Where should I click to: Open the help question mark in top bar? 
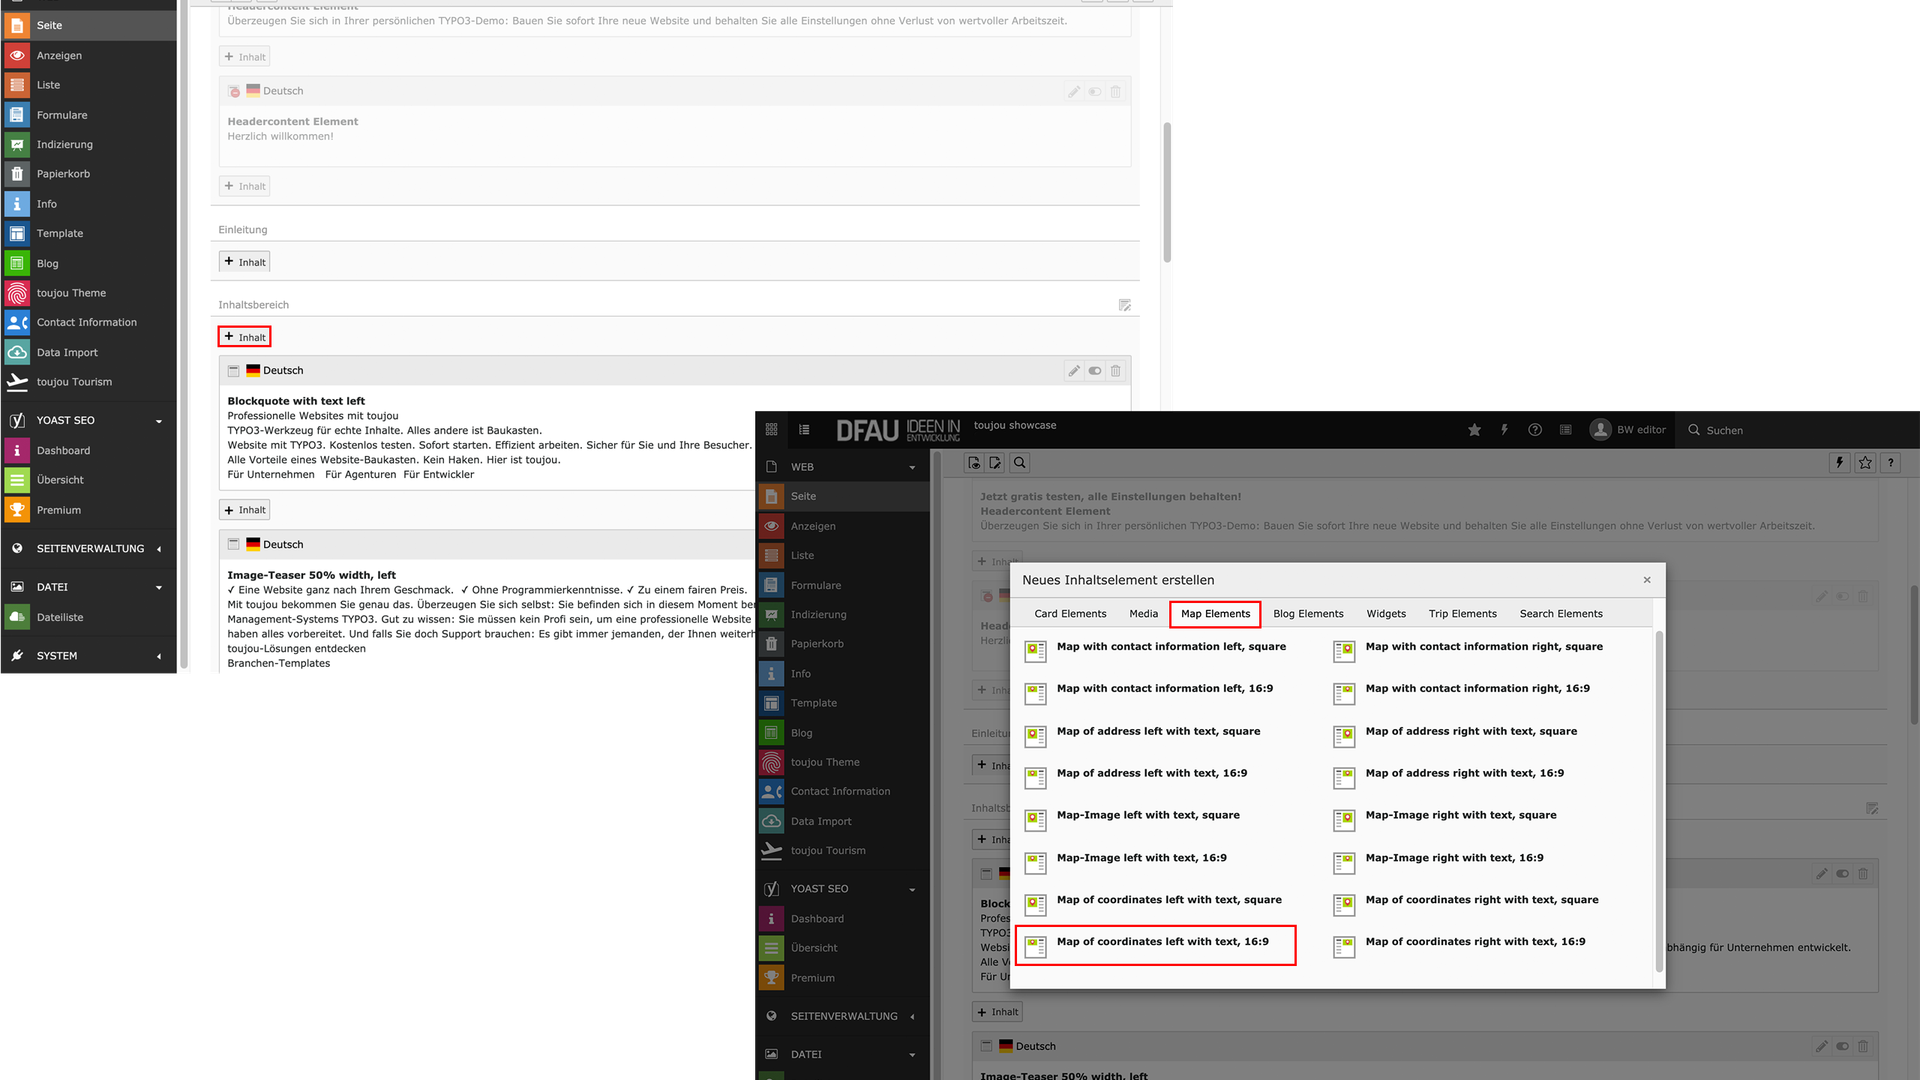click(x=1535, y=430)
